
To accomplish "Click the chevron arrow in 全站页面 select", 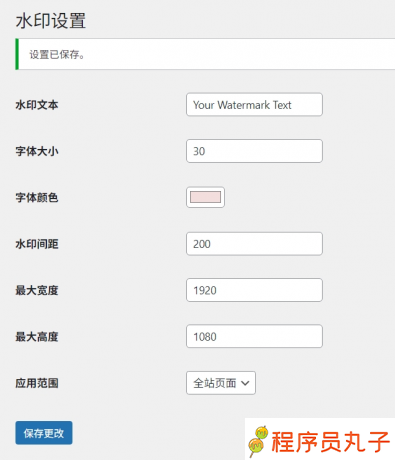I will [245, 383].
